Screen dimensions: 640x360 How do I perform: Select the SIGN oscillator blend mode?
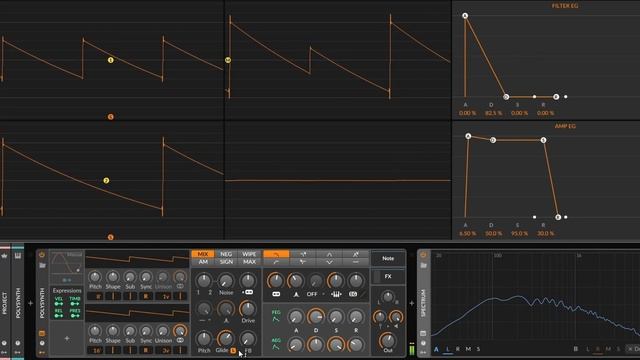click(226, 262)
